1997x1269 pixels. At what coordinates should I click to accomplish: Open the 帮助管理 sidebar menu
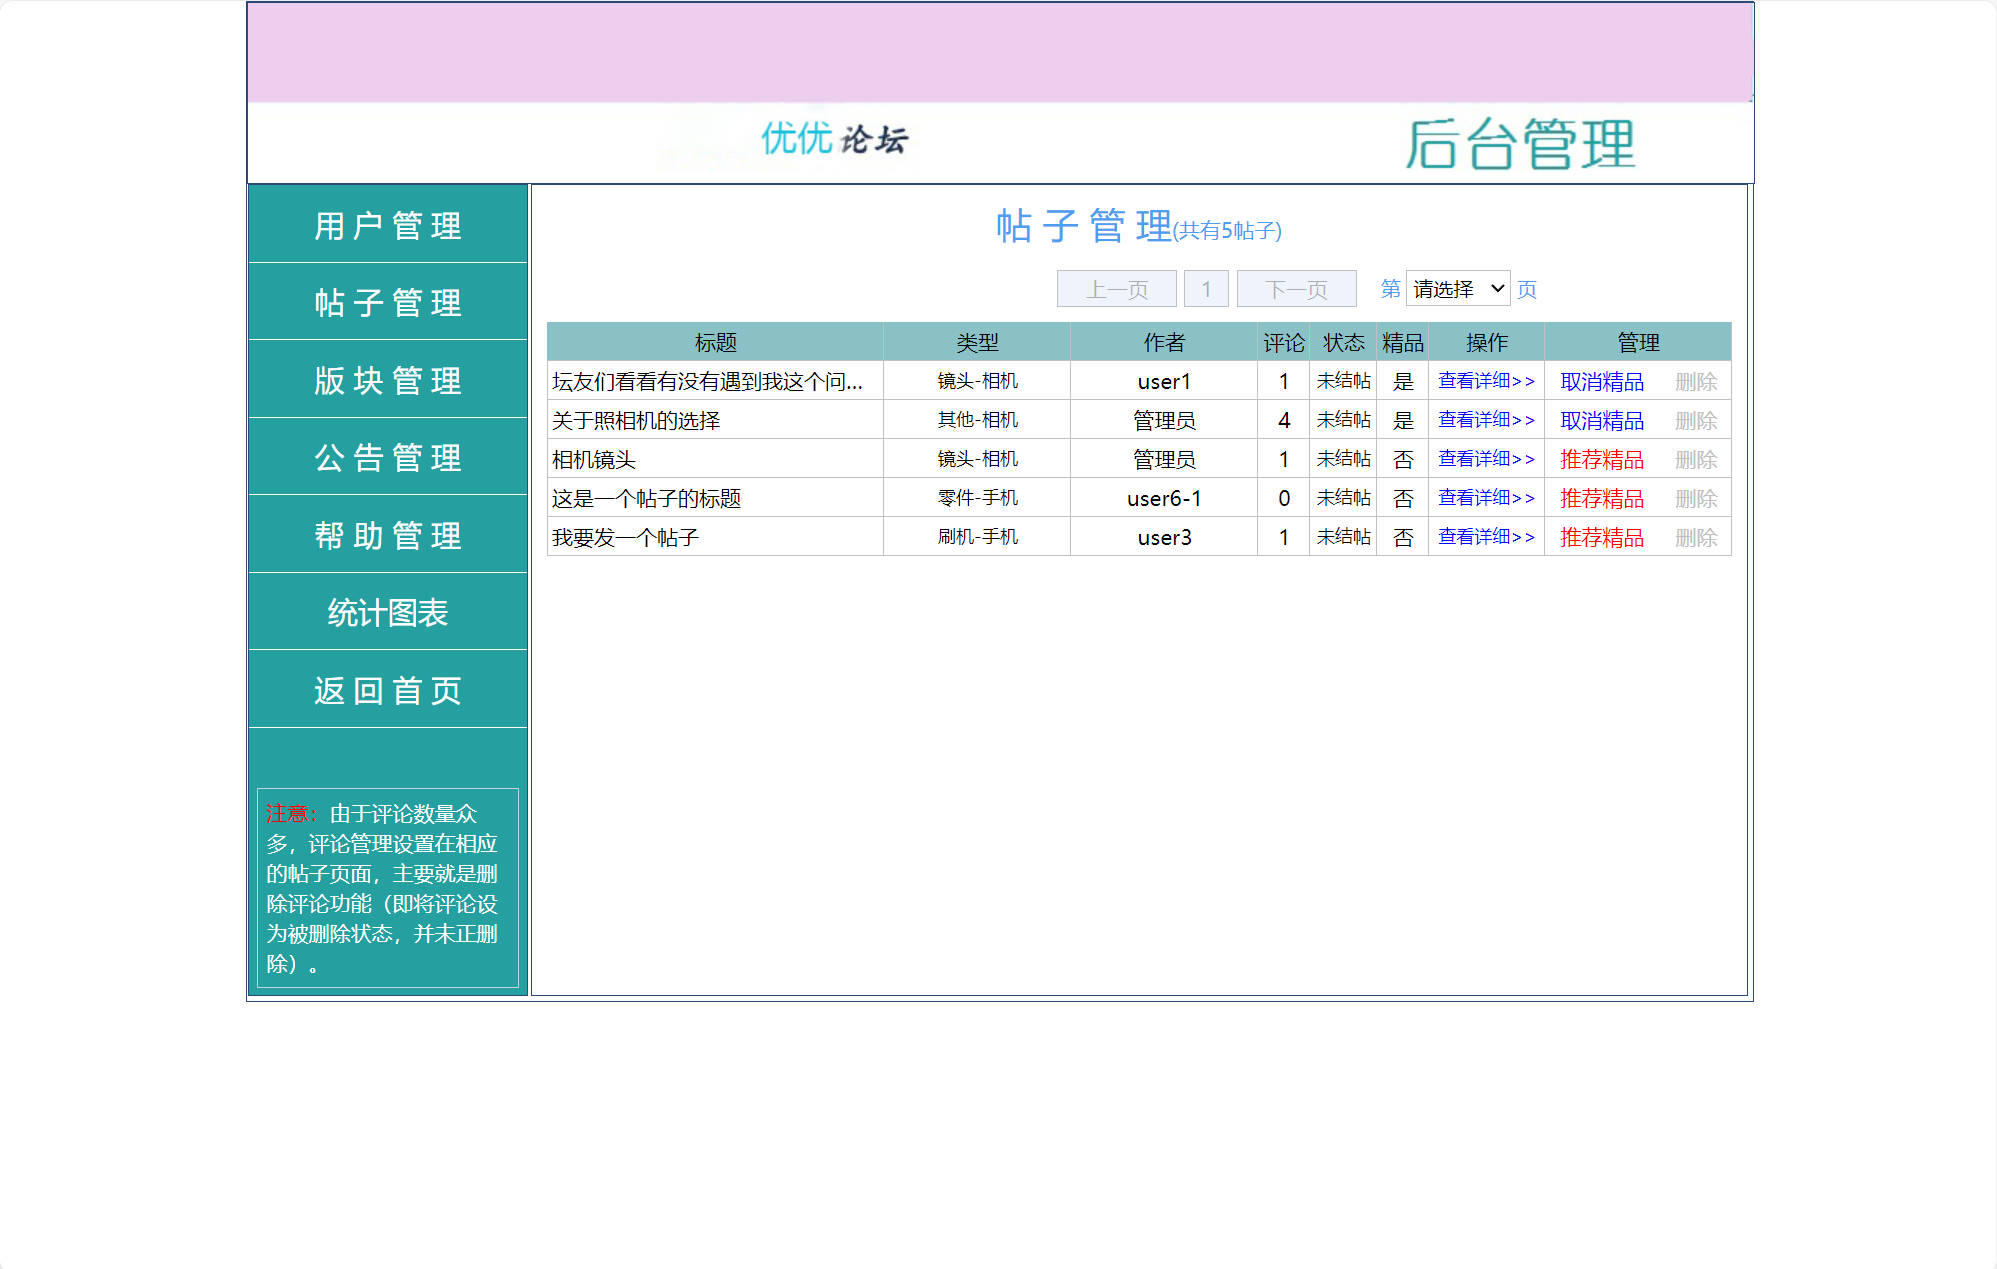point(387,535)
